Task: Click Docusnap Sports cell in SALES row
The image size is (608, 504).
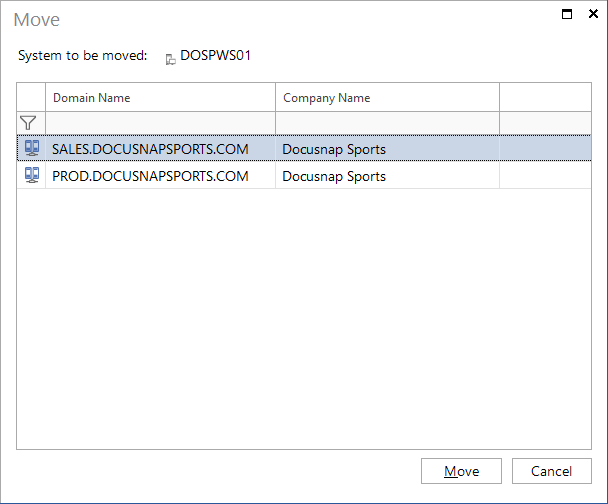Action: (387, 149)
